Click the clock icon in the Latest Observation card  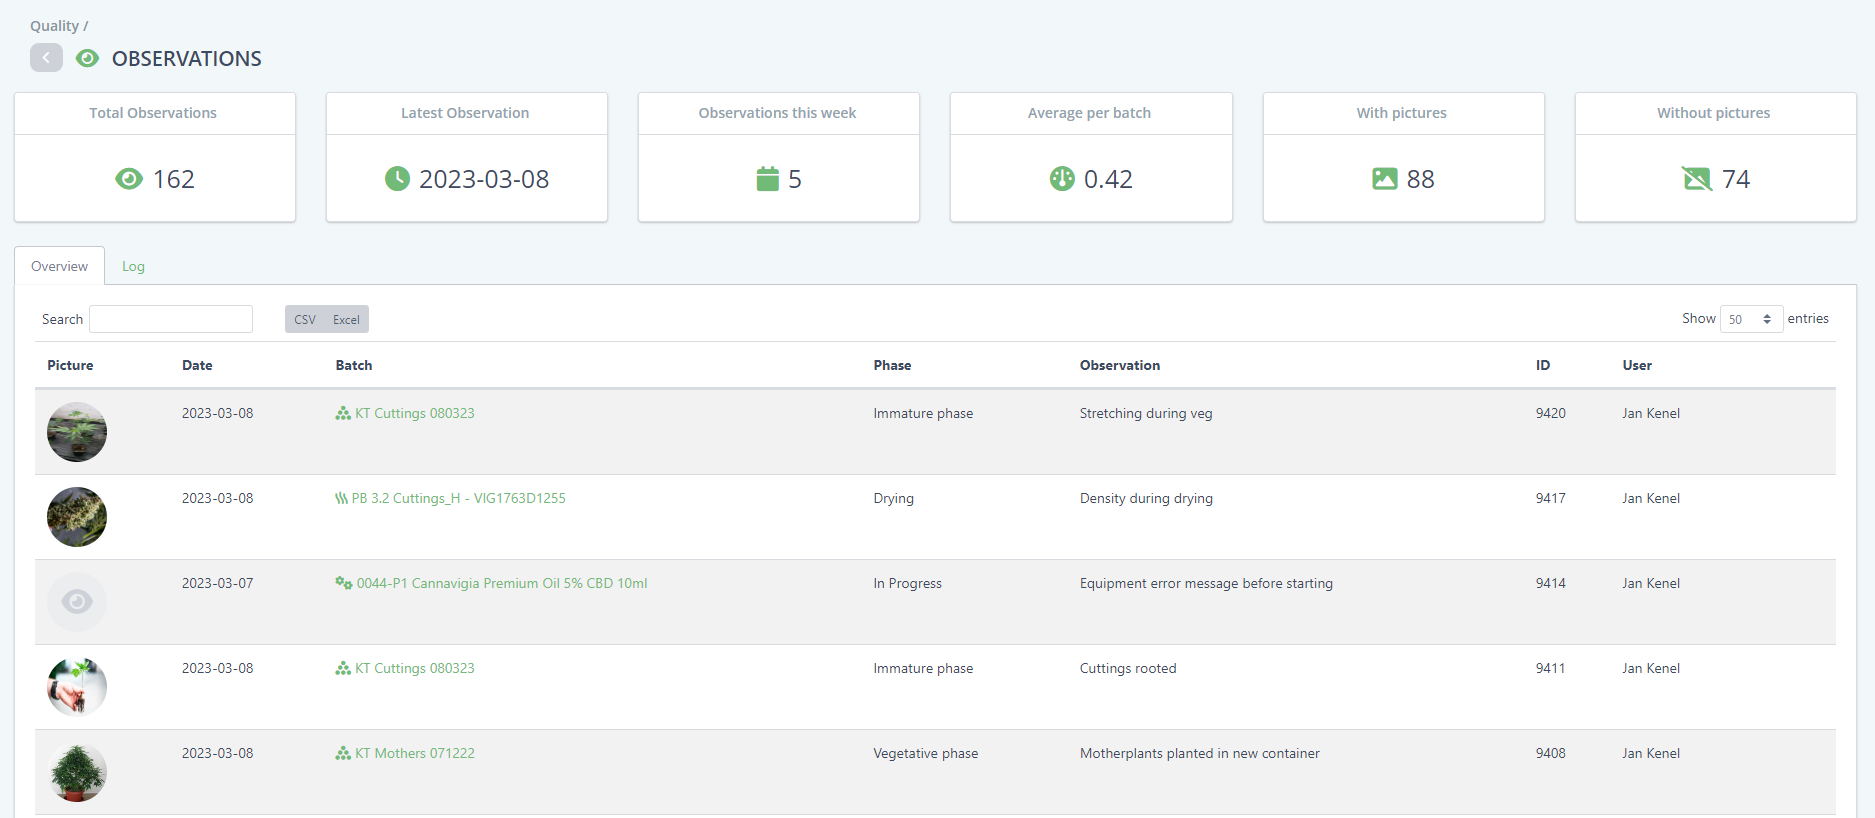click(x=397, y=179)
